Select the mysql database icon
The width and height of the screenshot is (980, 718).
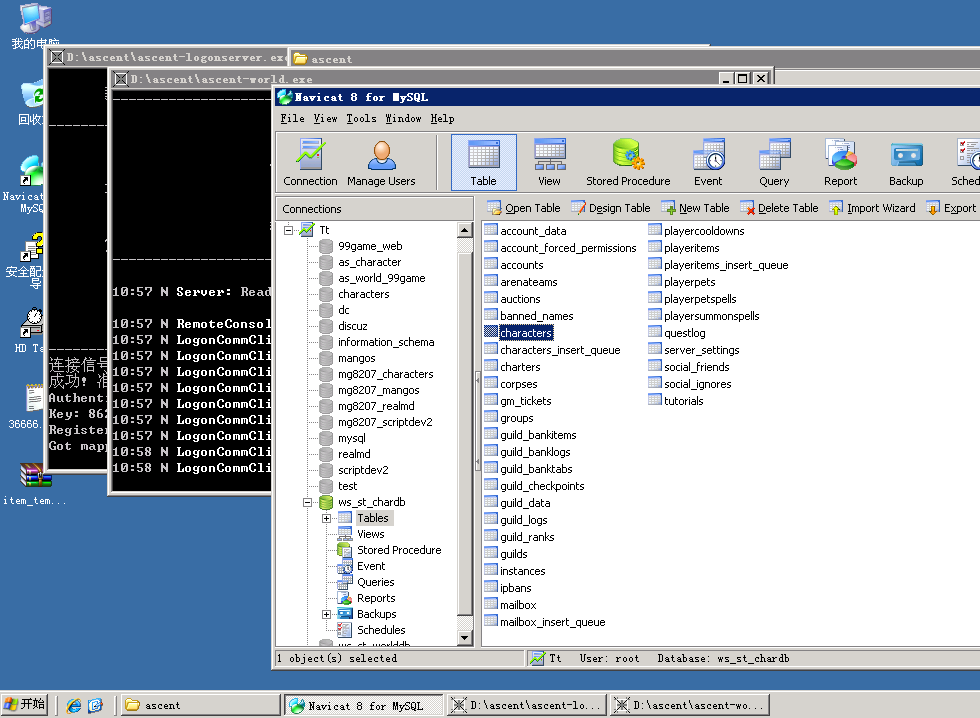[326, 438]
